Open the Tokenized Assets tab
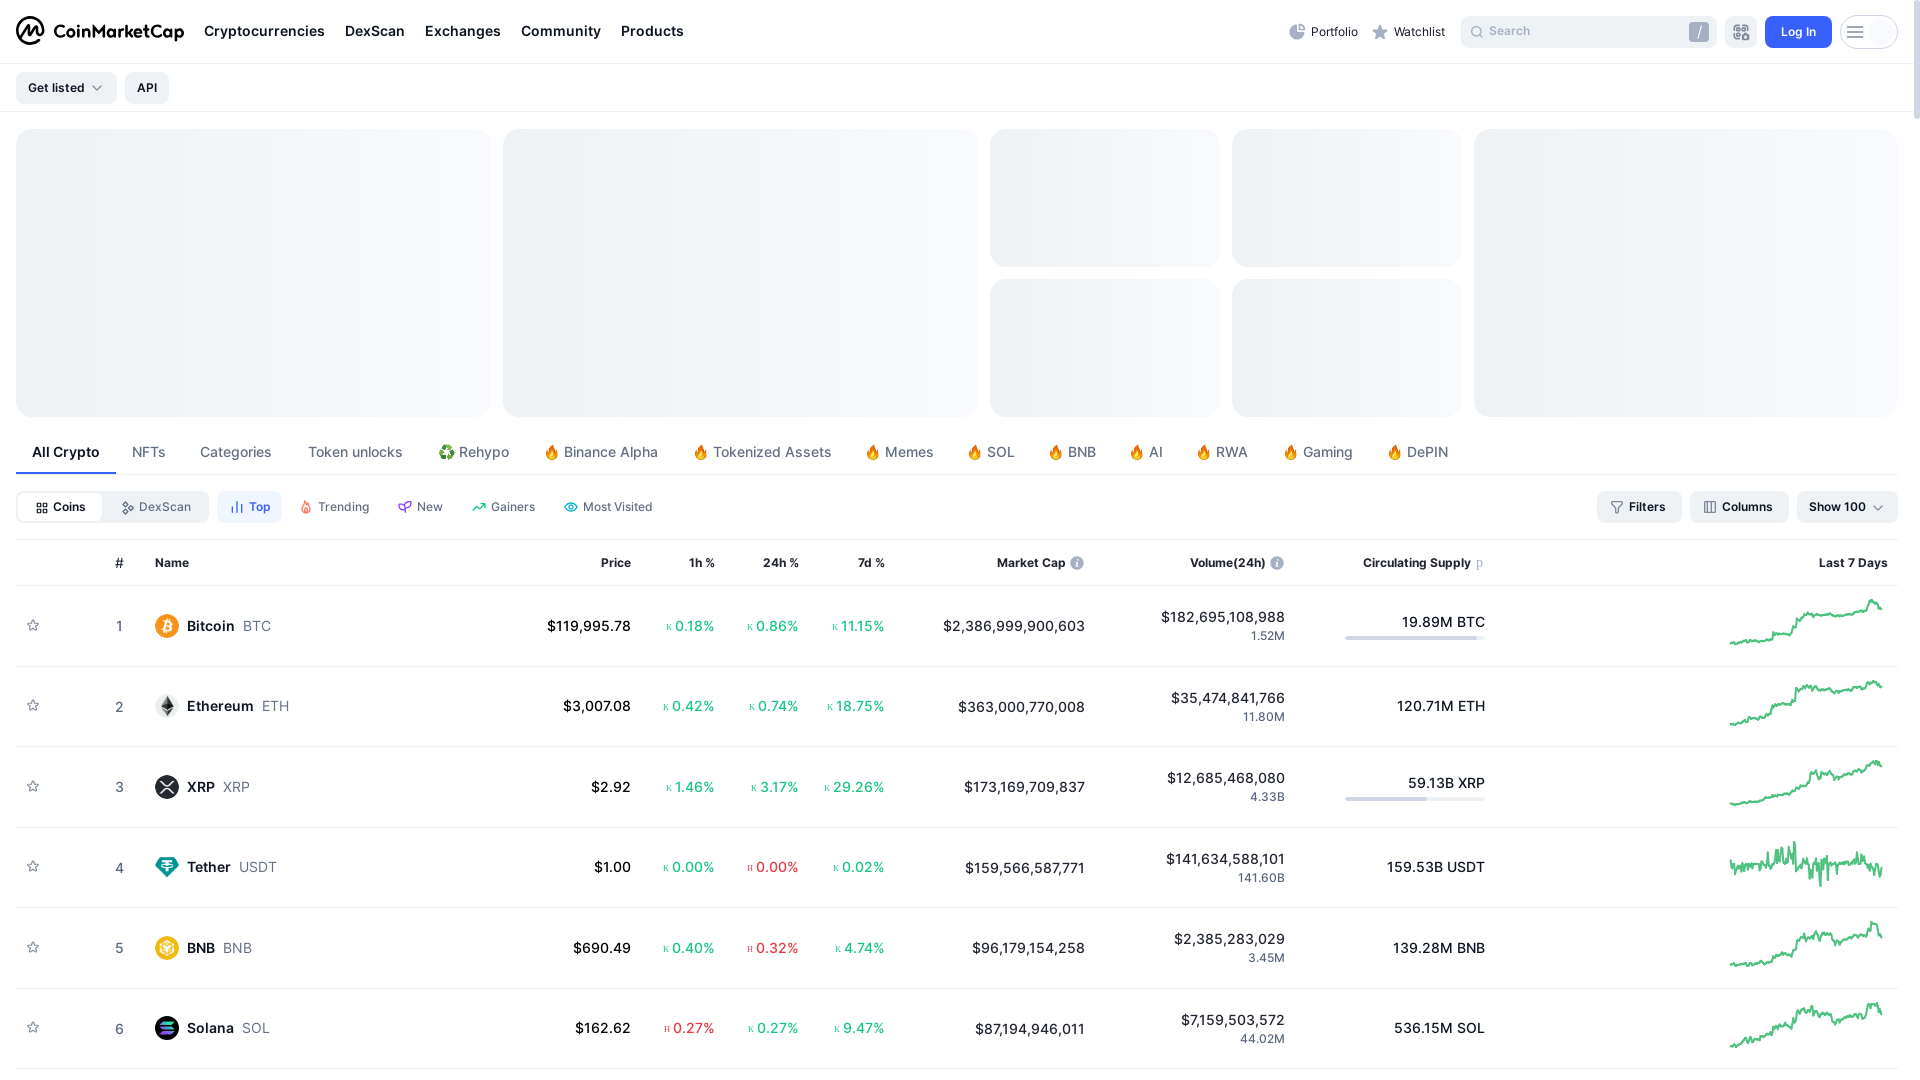This screenshot has height=1080, width=1920. tap(762, 452)
